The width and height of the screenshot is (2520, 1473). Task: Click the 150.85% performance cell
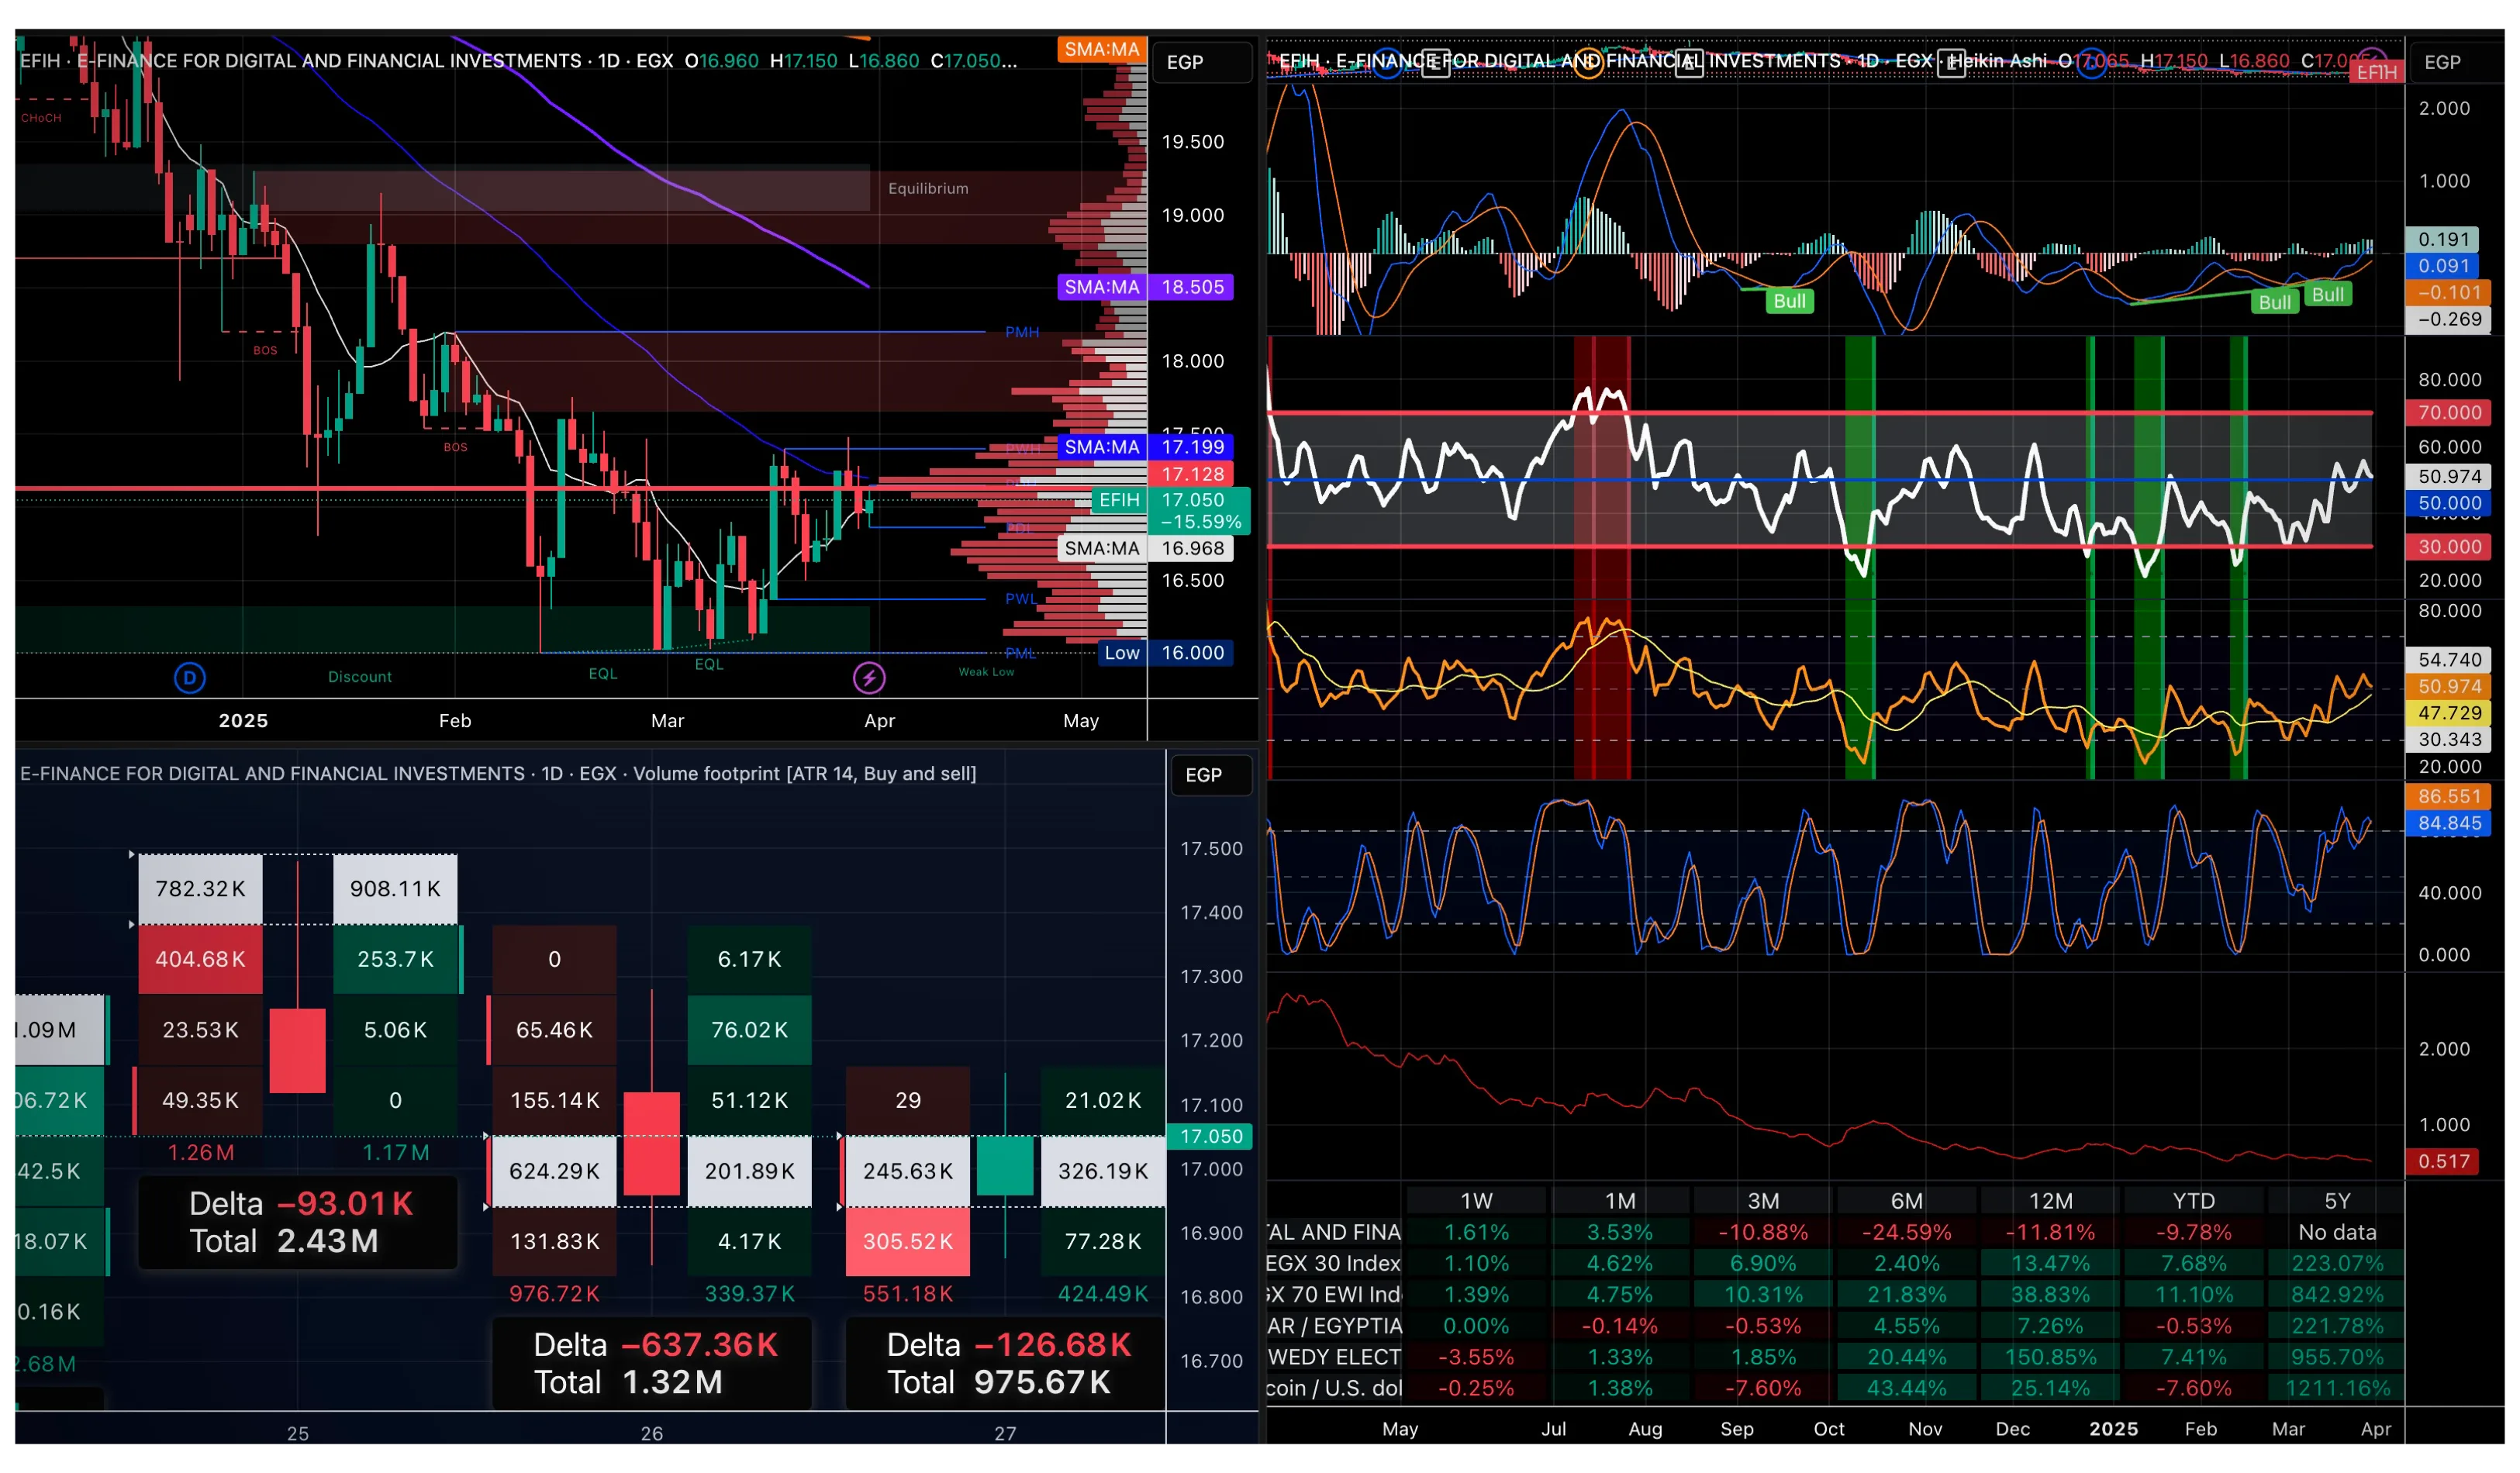pos(2051,1358)
